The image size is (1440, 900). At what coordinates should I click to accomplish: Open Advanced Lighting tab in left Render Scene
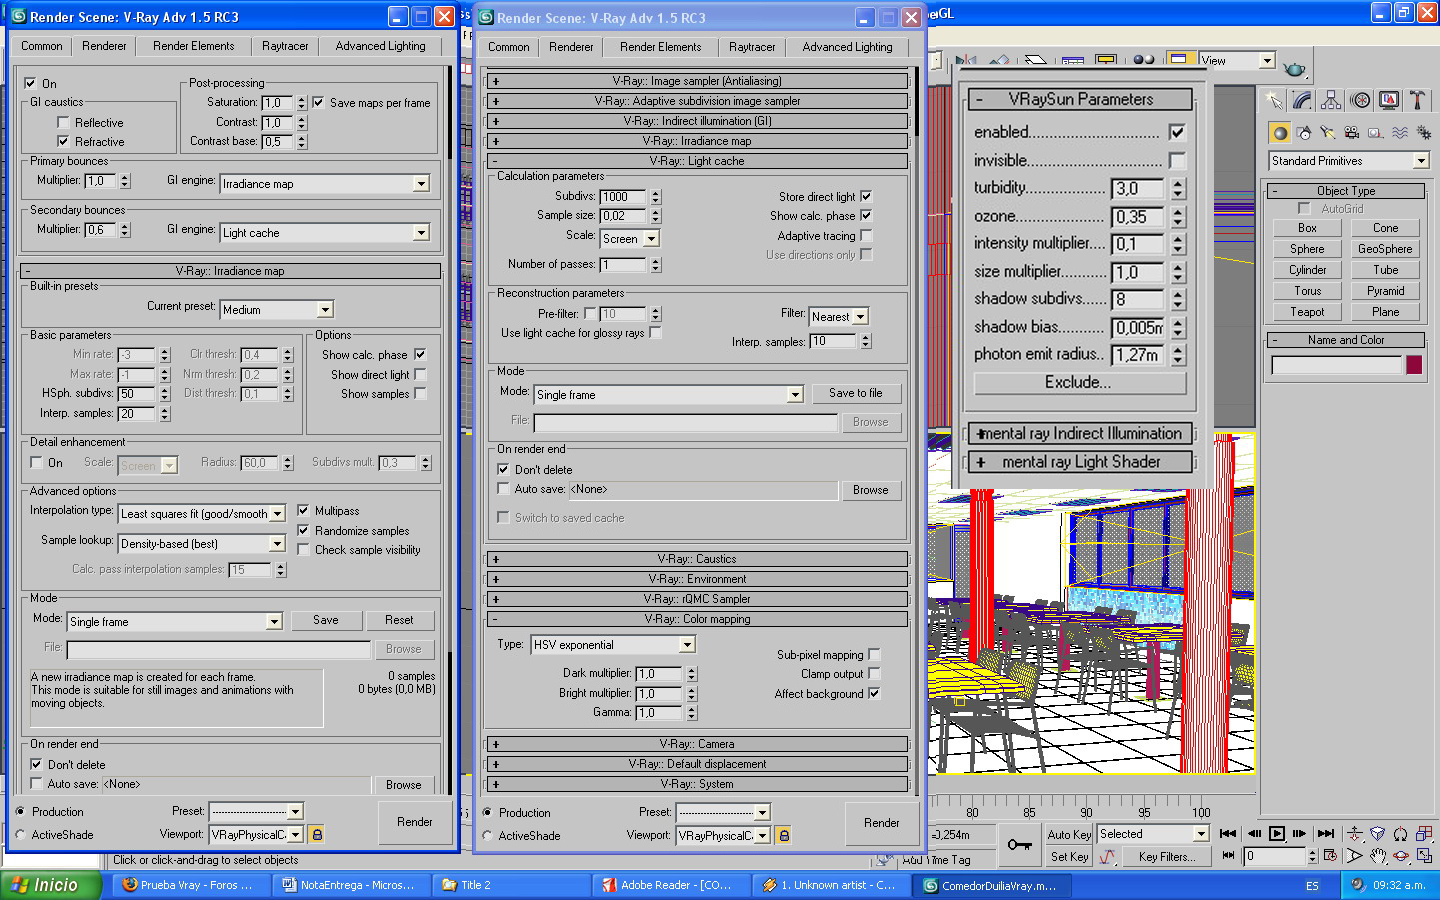point(380,46)
